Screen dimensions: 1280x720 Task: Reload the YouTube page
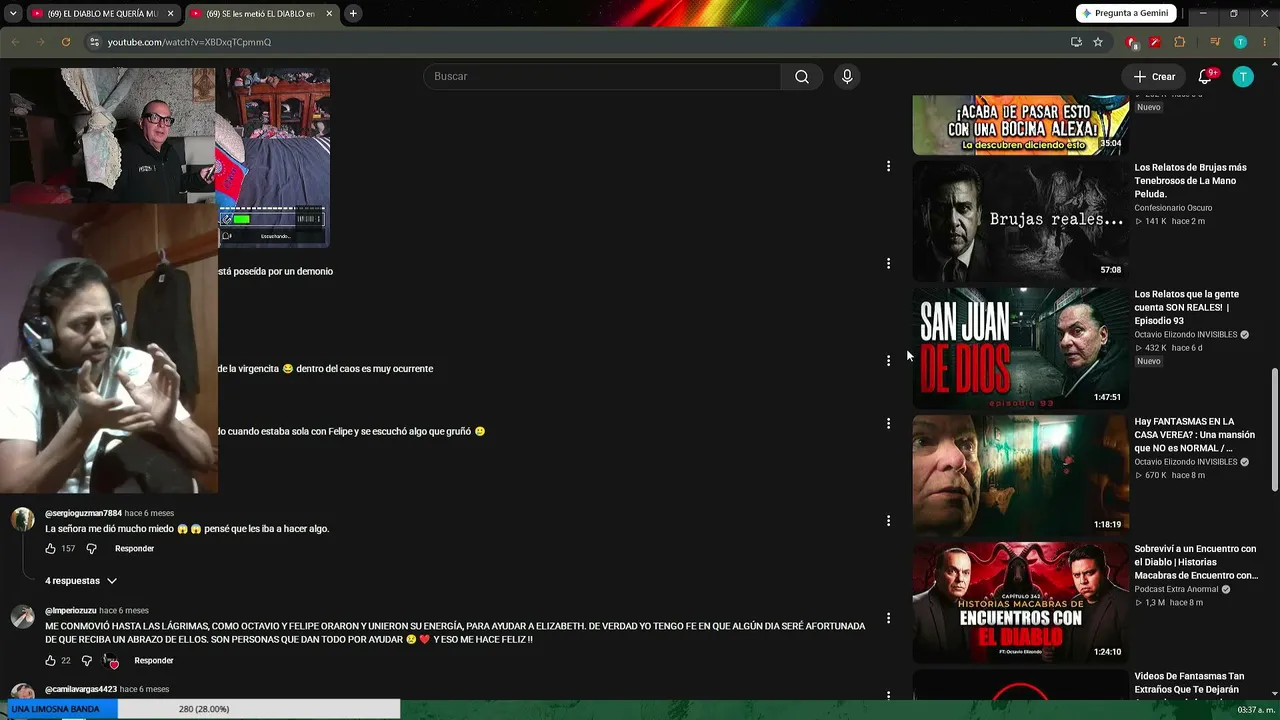pos(66,42)
